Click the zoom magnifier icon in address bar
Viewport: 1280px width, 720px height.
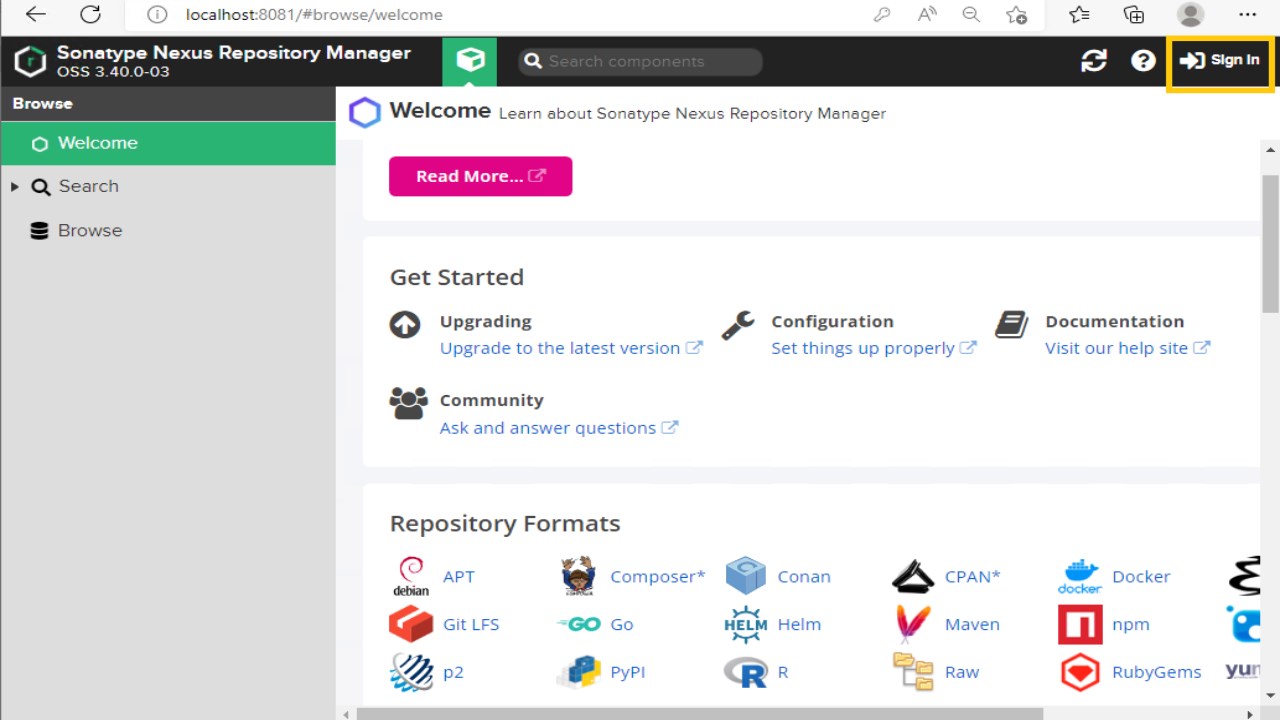(x=971, y=14)
